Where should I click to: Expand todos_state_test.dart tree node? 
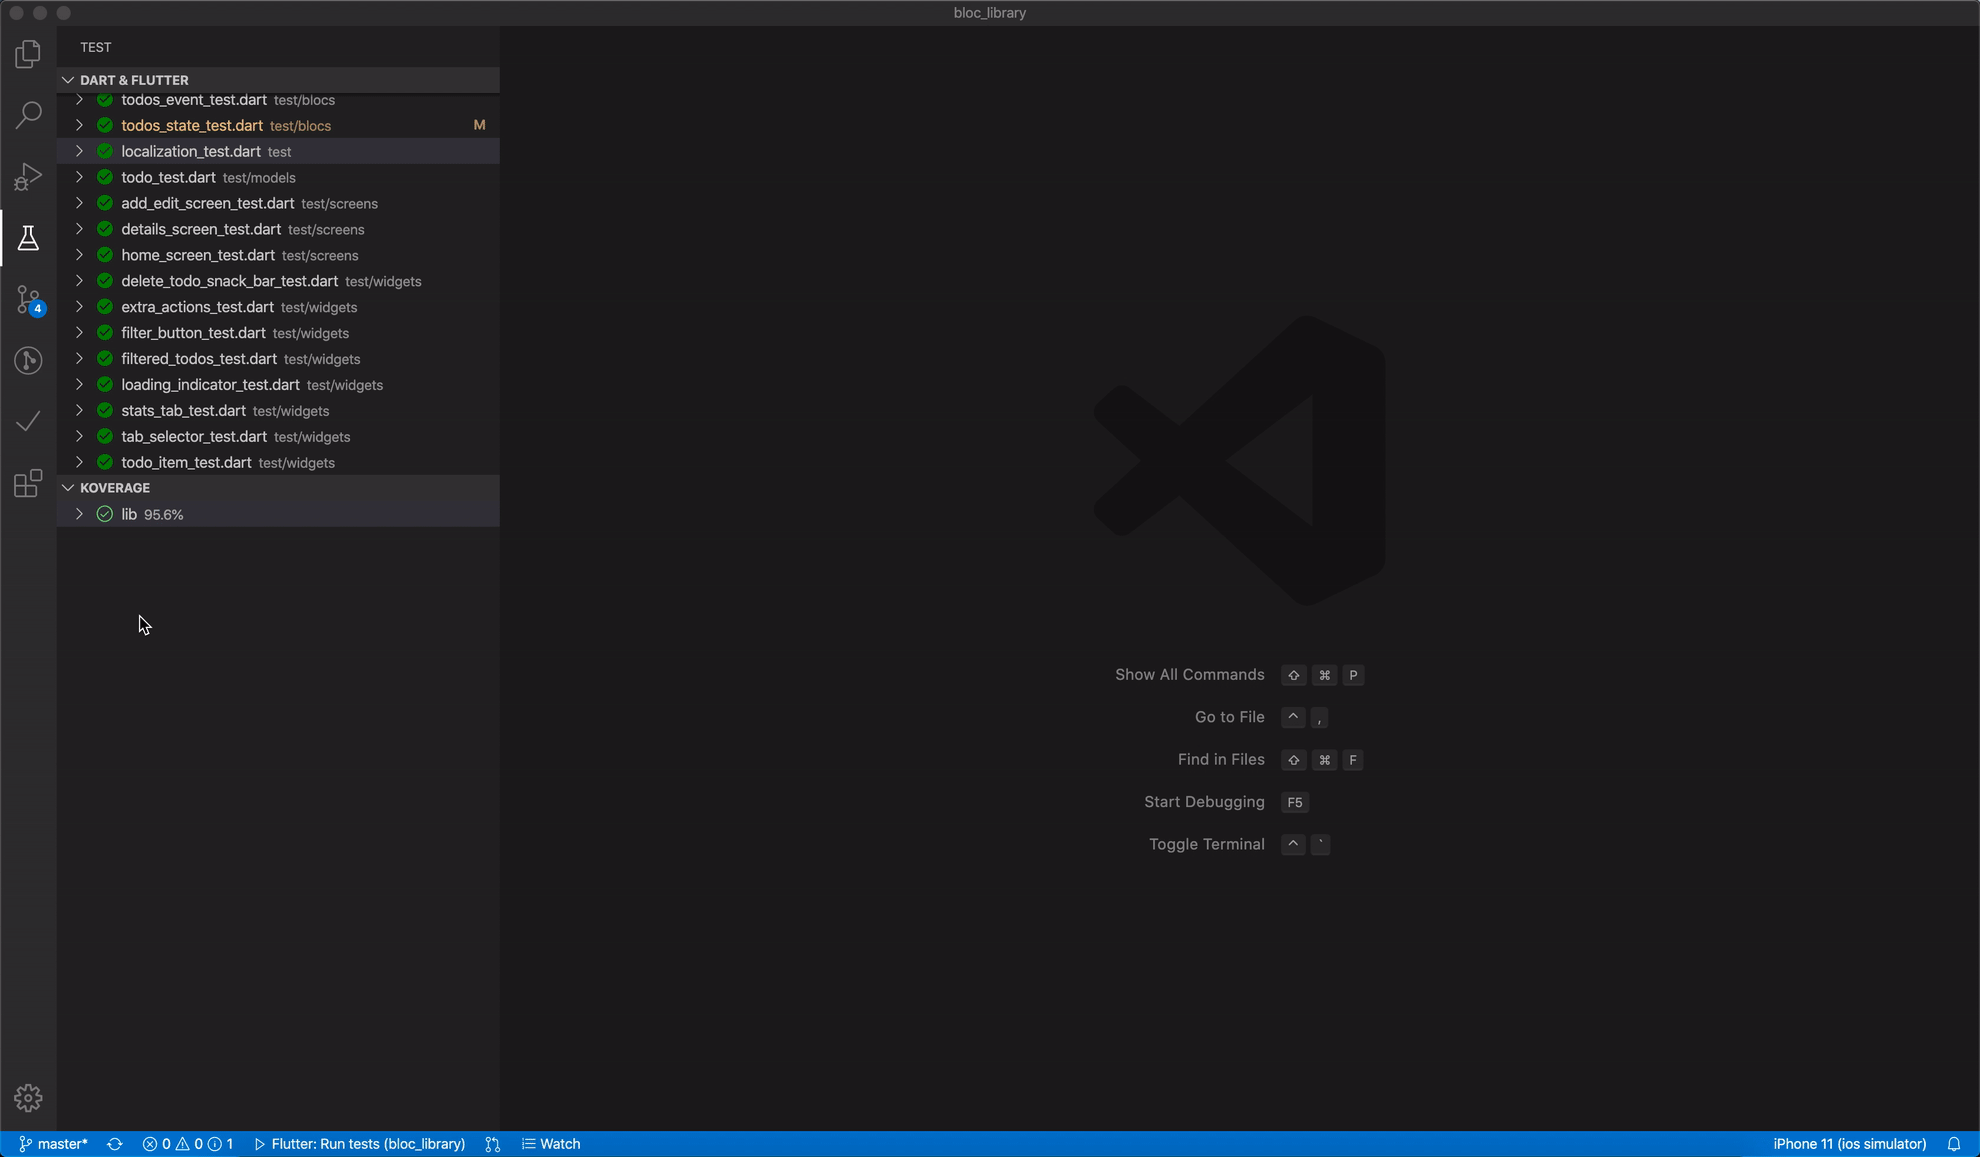tap(79, 125)
